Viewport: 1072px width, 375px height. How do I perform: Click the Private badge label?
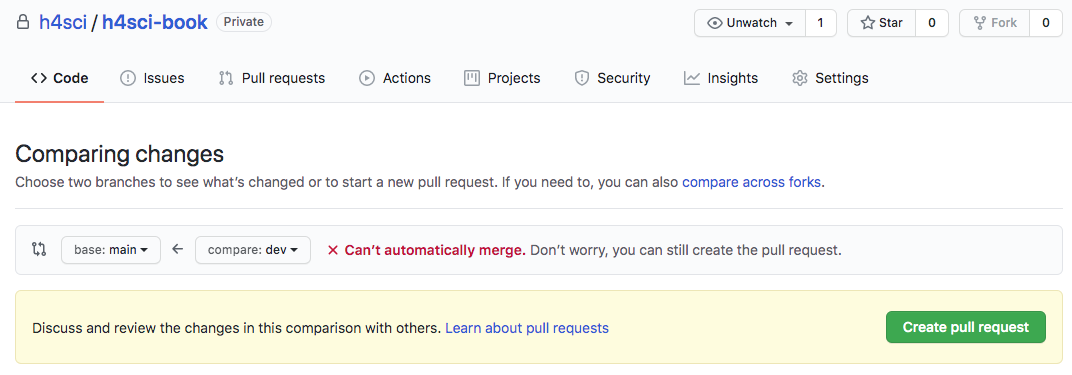tap(244, 23)
